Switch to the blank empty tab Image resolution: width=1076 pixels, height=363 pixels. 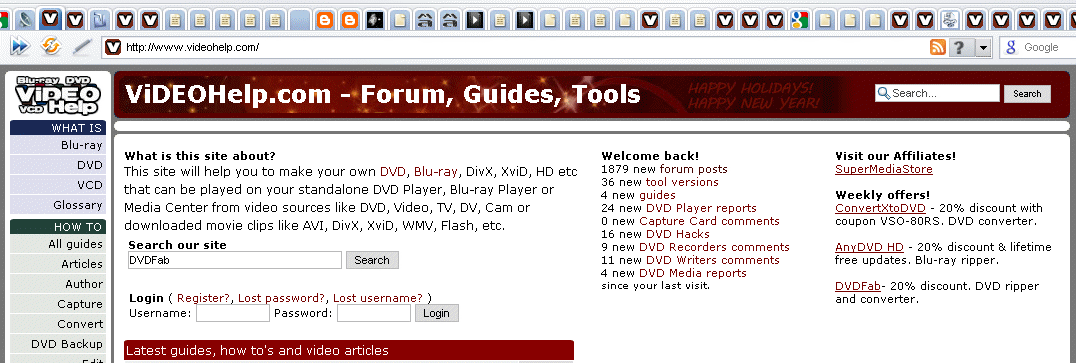point(300,20)
